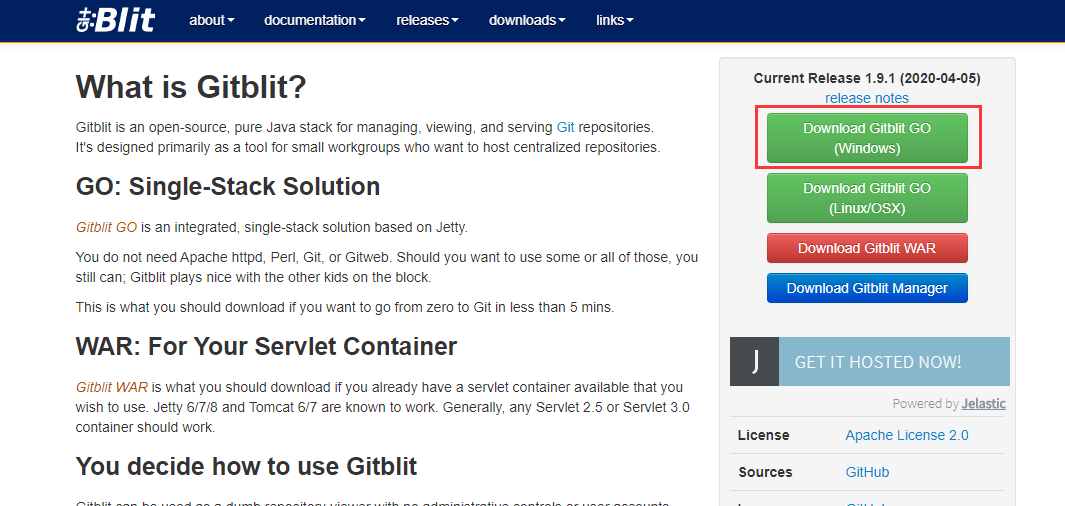Open the release notes link
Image resolution: width=1065 pixels, height=506 pixels.
point(867,98)
